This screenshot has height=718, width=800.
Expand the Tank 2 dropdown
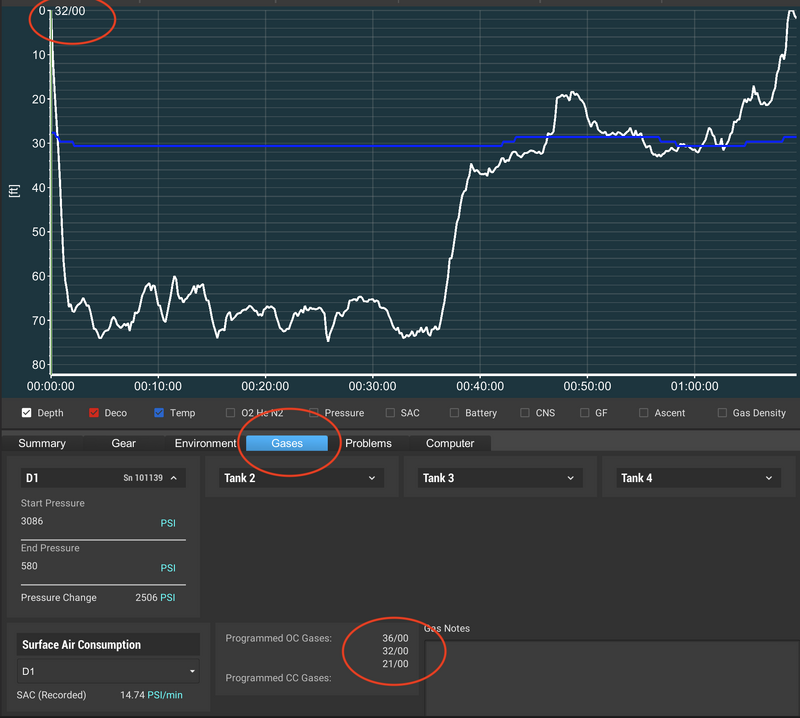[372, 479]
